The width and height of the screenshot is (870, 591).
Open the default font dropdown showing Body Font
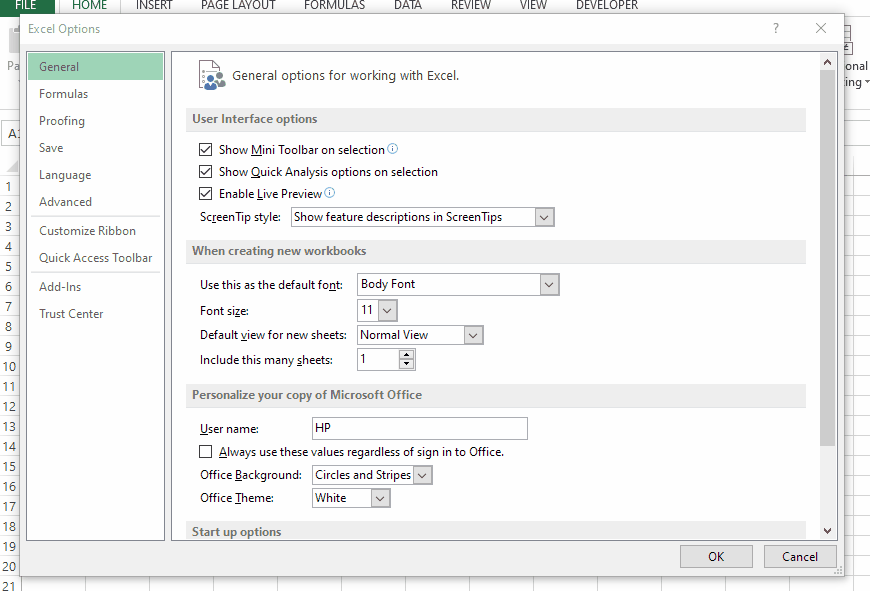coord(549,285)
